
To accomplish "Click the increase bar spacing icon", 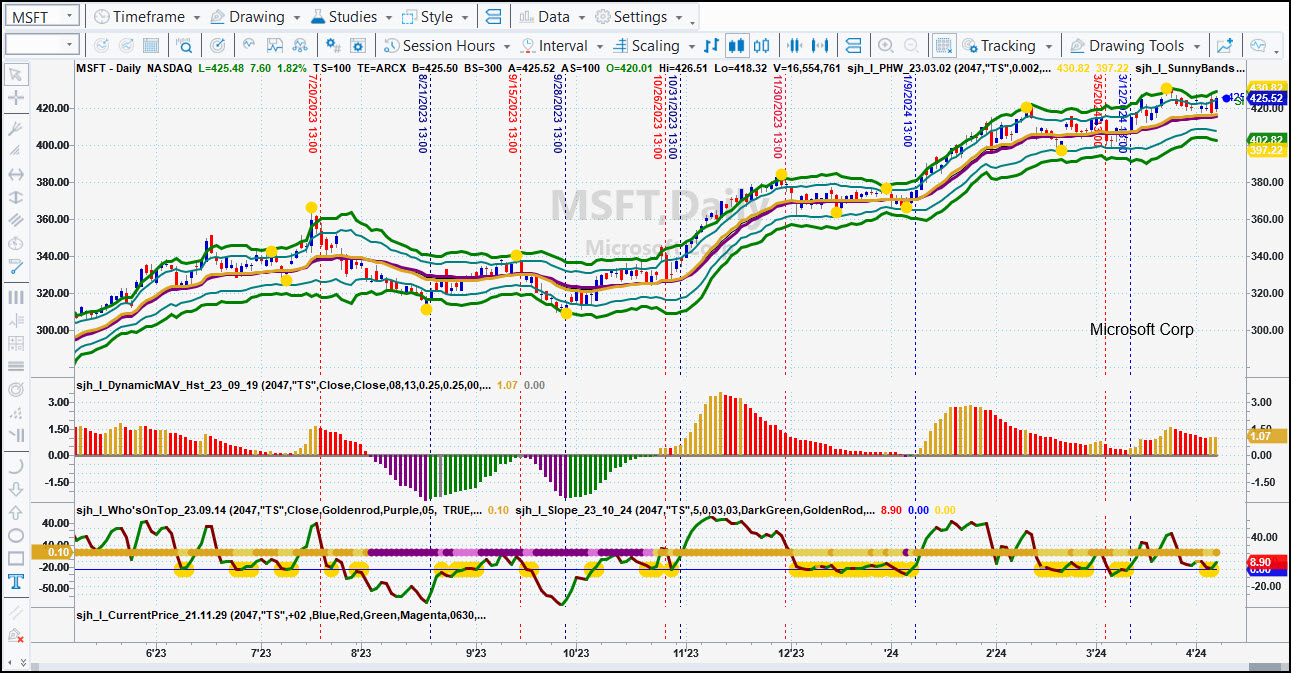I will tap(821, 45).
